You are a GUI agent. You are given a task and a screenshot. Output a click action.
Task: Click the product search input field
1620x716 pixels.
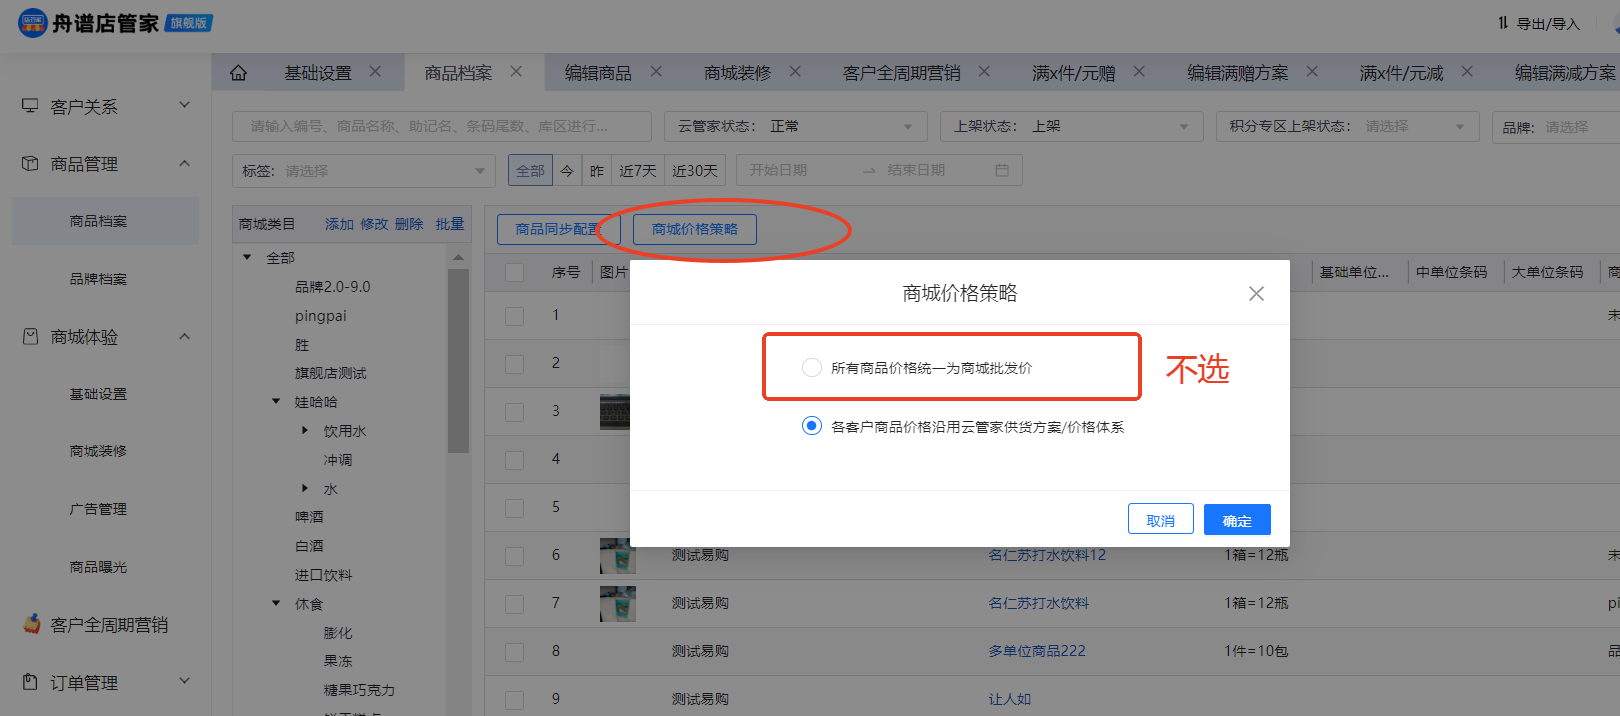pyautogui.click(x=441, y=127)
